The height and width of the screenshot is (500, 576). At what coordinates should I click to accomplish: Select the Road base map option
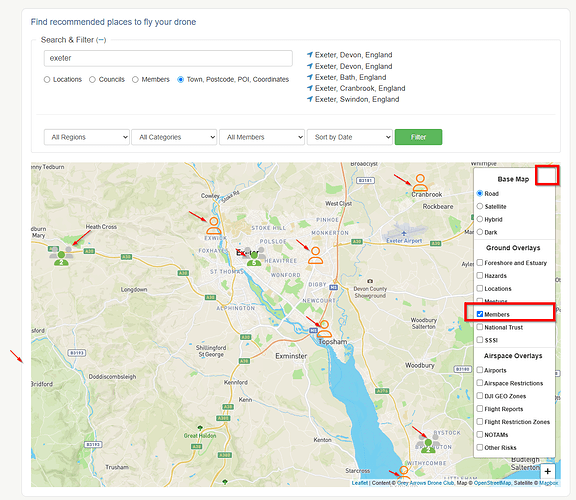479,193
